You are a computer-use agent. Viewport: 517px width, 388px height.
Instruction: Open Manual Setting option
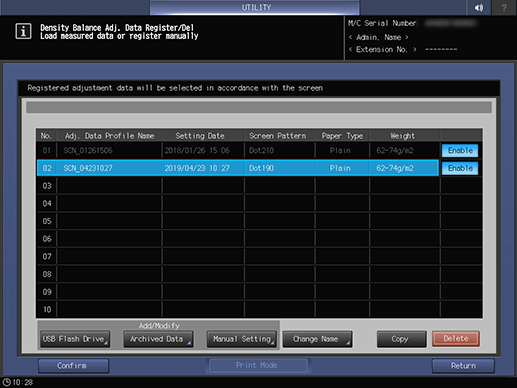[x=242, y=339]
